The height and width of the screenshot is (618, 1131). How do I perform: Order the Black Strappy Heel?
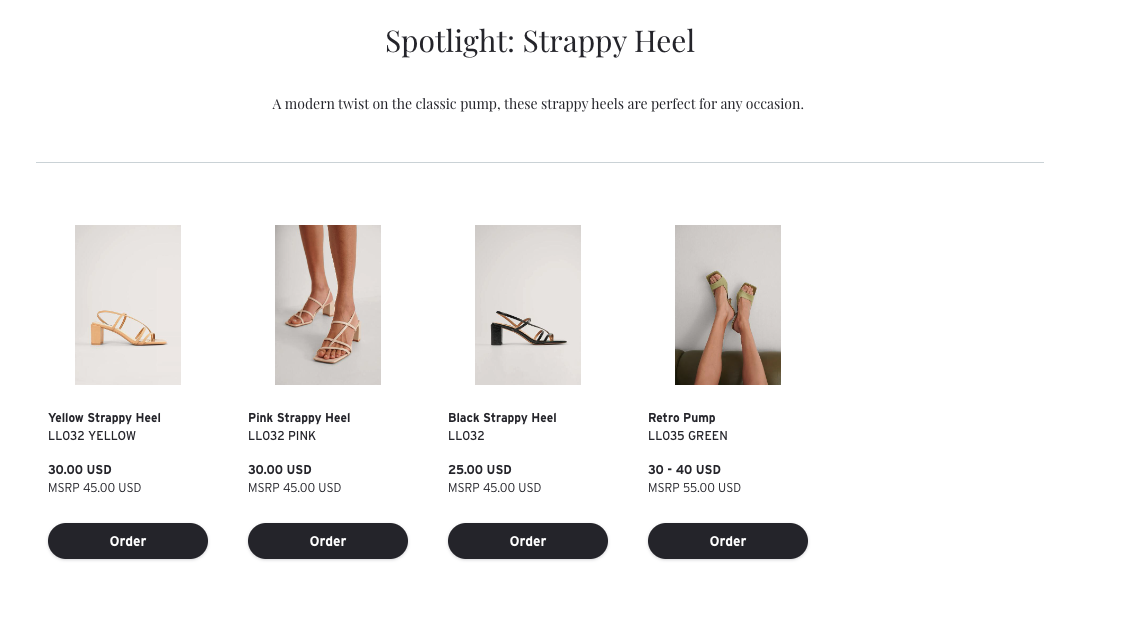coord(528,541)
